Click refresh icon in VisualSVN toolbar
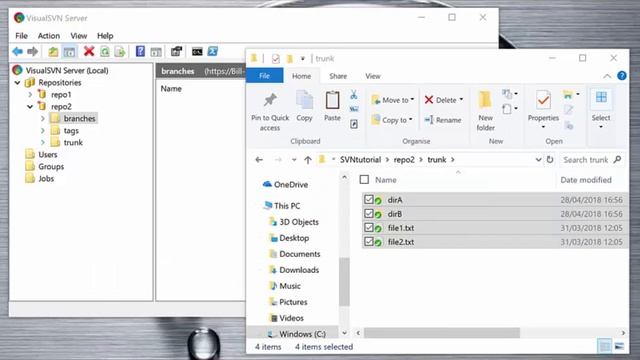640x360 pixels. [105, 52]
